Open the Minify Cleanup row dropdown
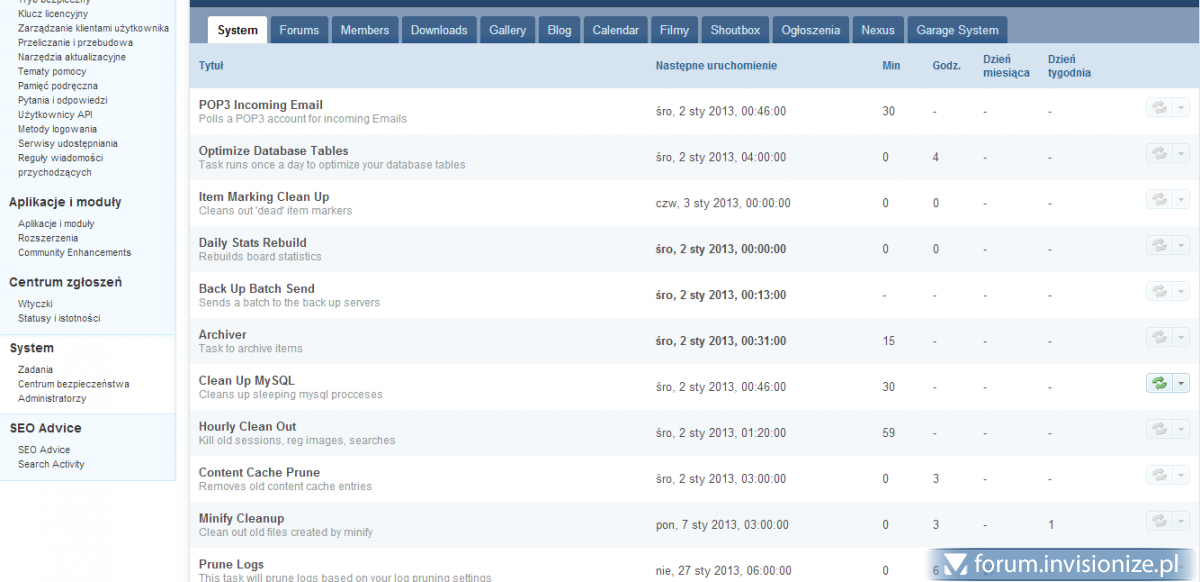This screenshot has width=1200, height=582. [1181, 521]
